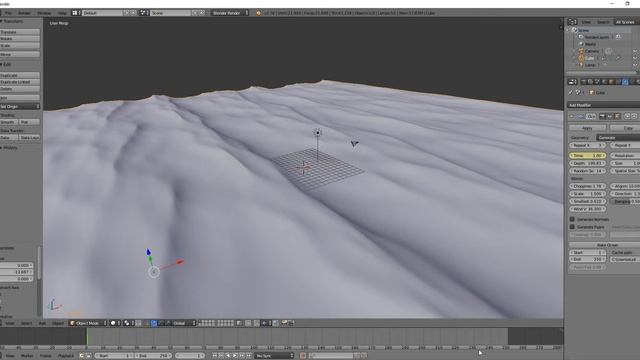Apply the ocean modifier

pyautogui.click(x=587, y=128)
